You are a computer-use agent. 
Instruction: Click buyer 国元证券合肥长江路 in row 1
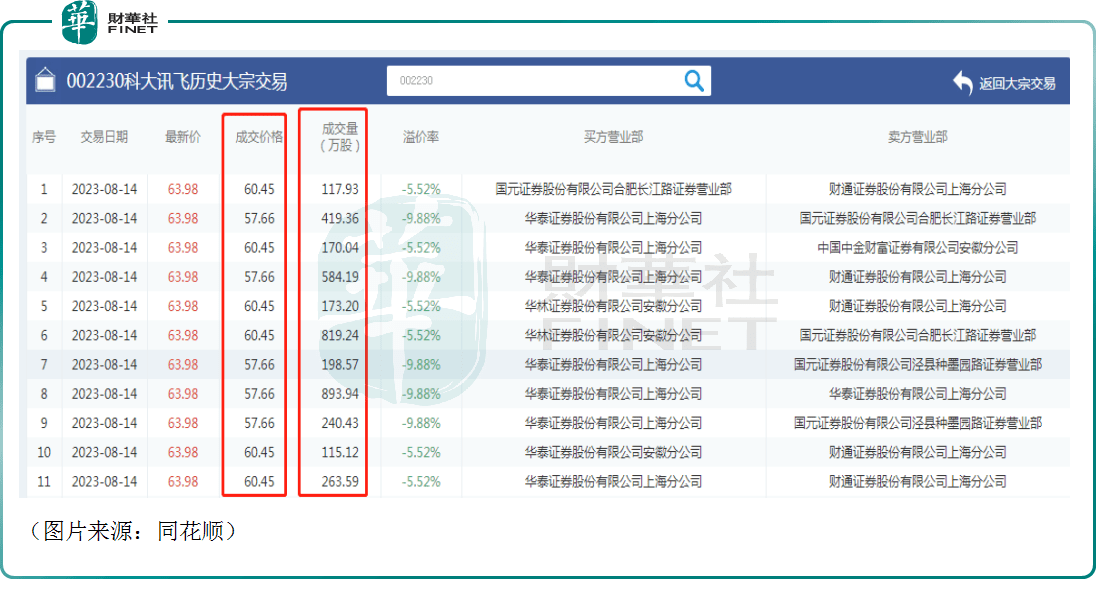[613, 189]
